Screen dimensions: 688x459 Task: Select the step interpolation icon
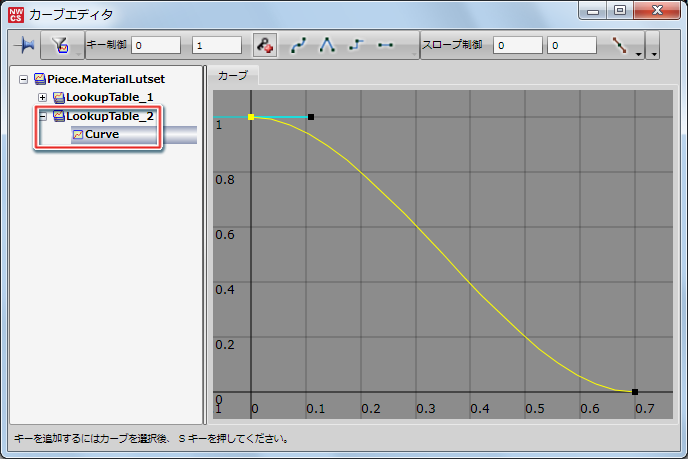click(356, 46)
